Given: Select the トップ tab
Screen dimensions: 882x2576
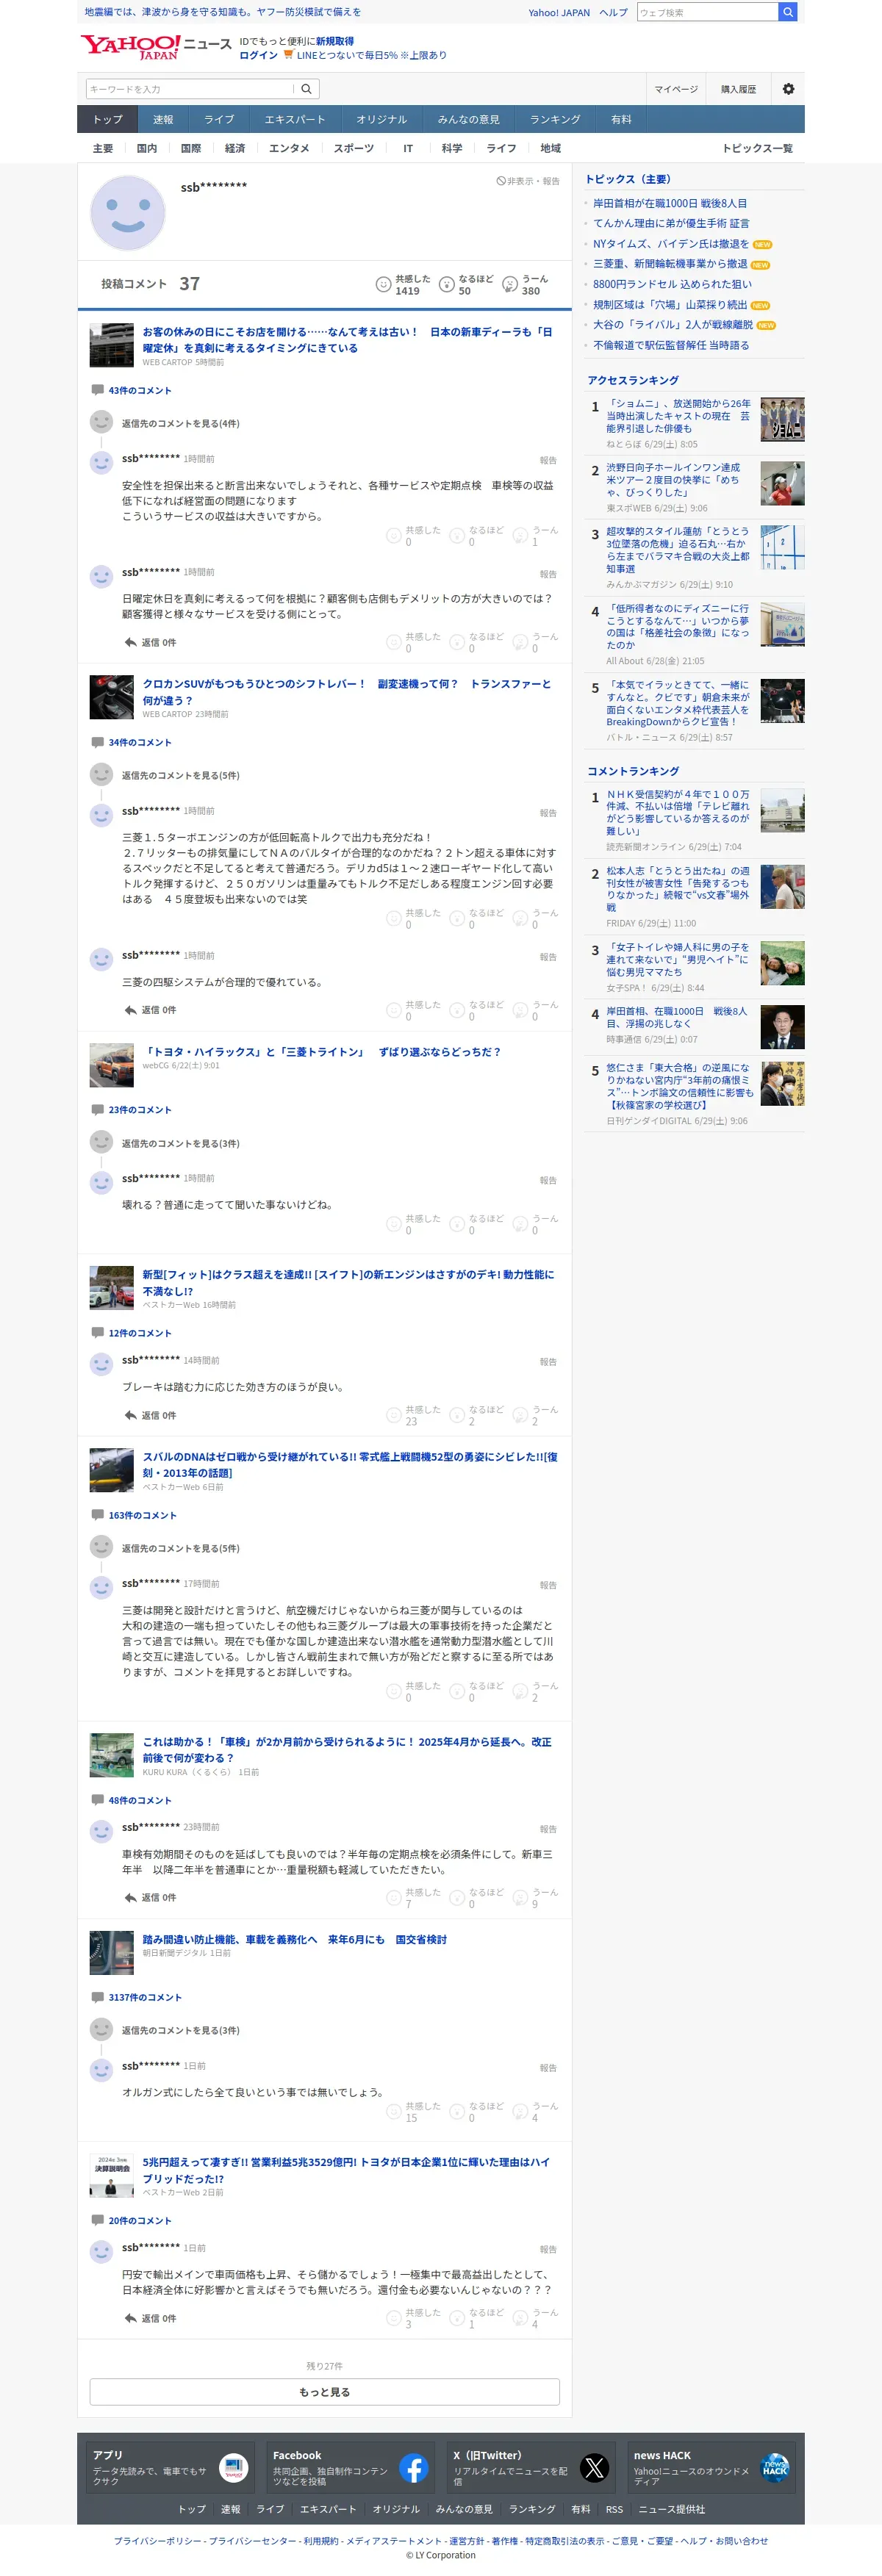Looking at the screenshot, I should [107, 119].
